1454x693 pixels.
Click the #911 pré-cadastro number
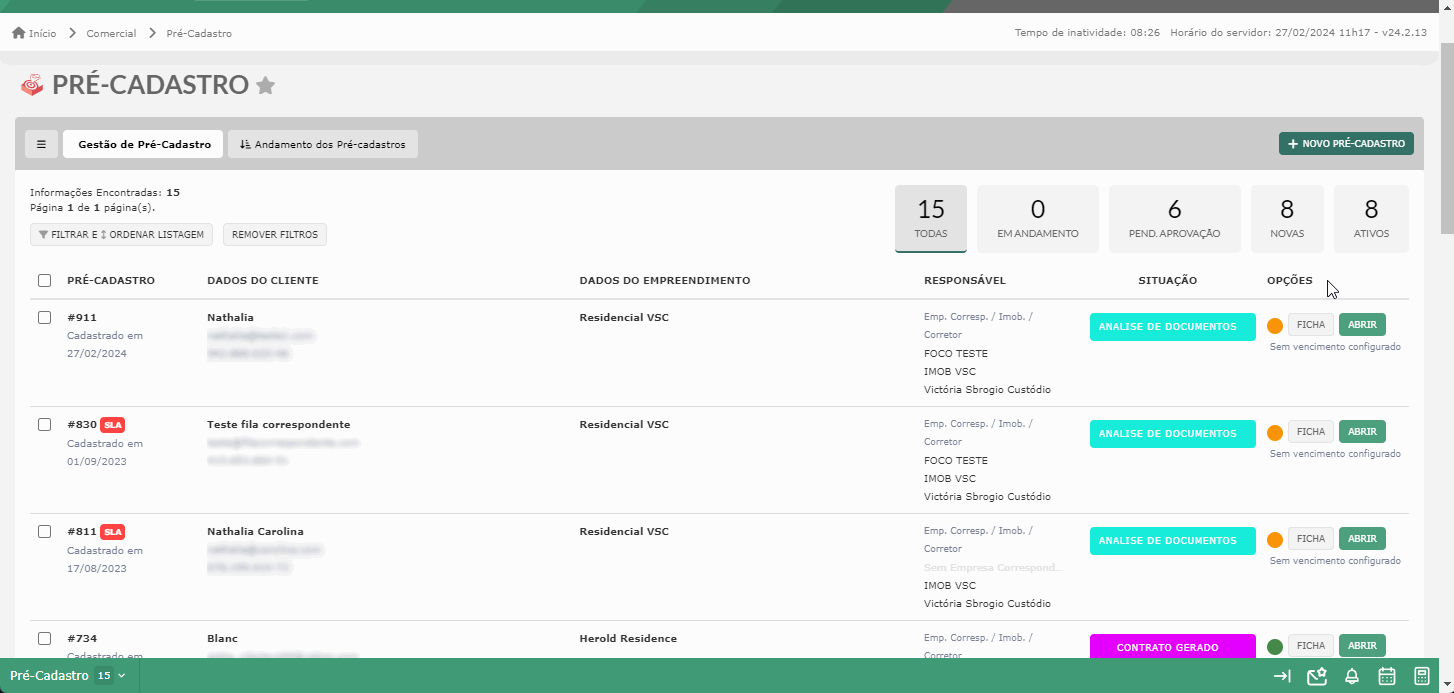[x=82, y=317]
